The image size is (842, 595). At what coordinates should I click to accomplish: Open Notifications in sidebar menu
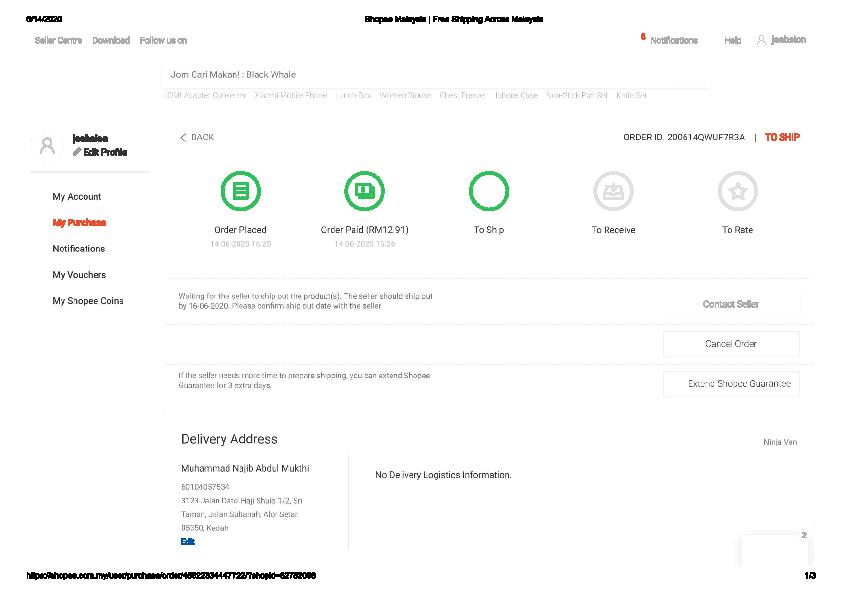click(78, 249)
